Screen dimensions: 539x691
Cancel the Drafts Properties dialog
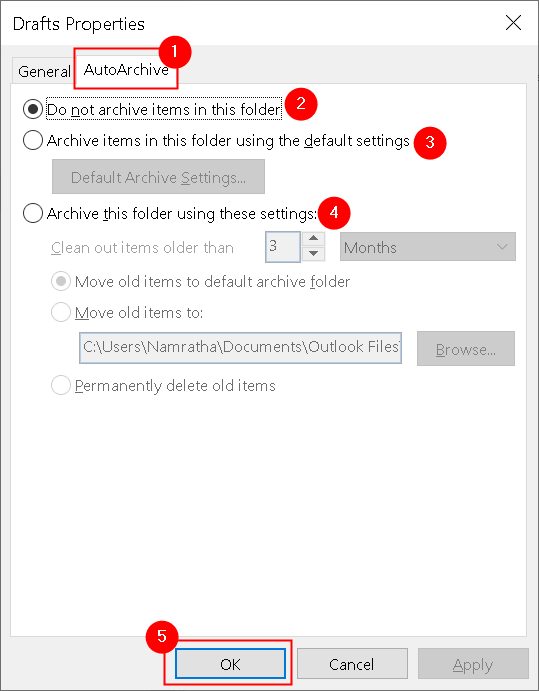point(352,664)
